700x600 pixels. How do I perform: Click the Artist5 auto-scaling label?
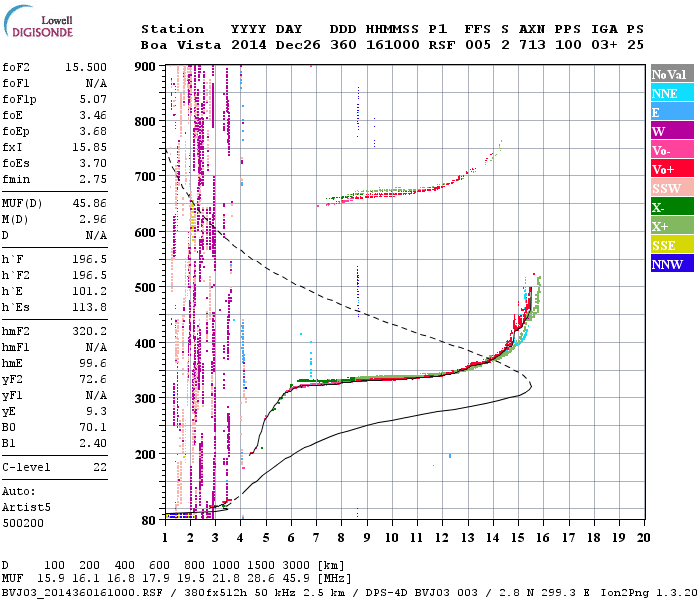pyautogui.click(x=26, y=508)
